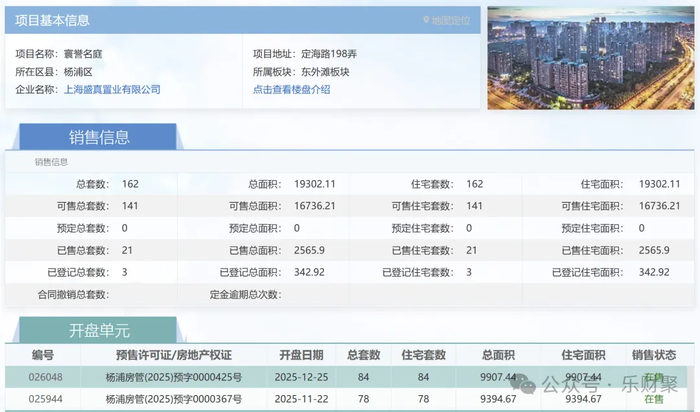The width and height of the screenshot is (700, 412).
Task: Click the 总套数 label in sales info
Action: click(x=92, y=184)
